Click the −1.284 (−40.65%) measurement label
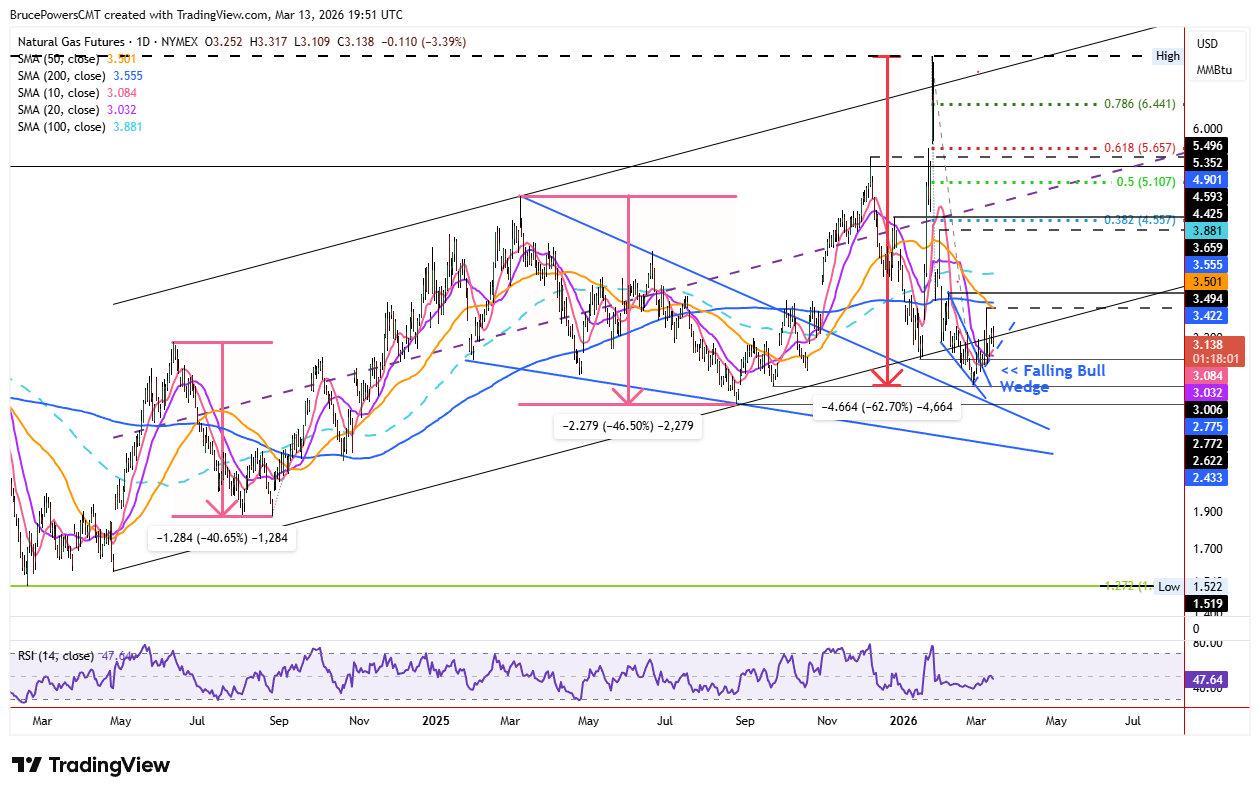 (222, 538)
